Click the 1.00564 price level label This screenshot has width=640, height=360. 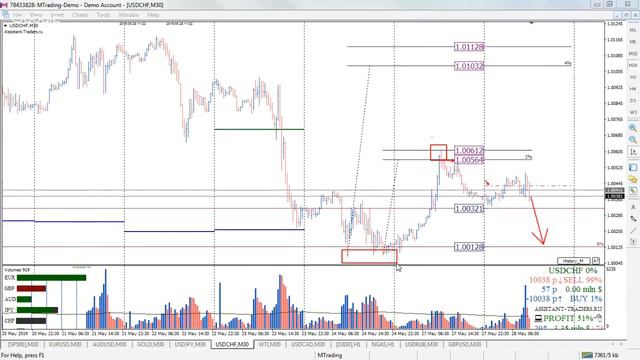pos(469,160)
